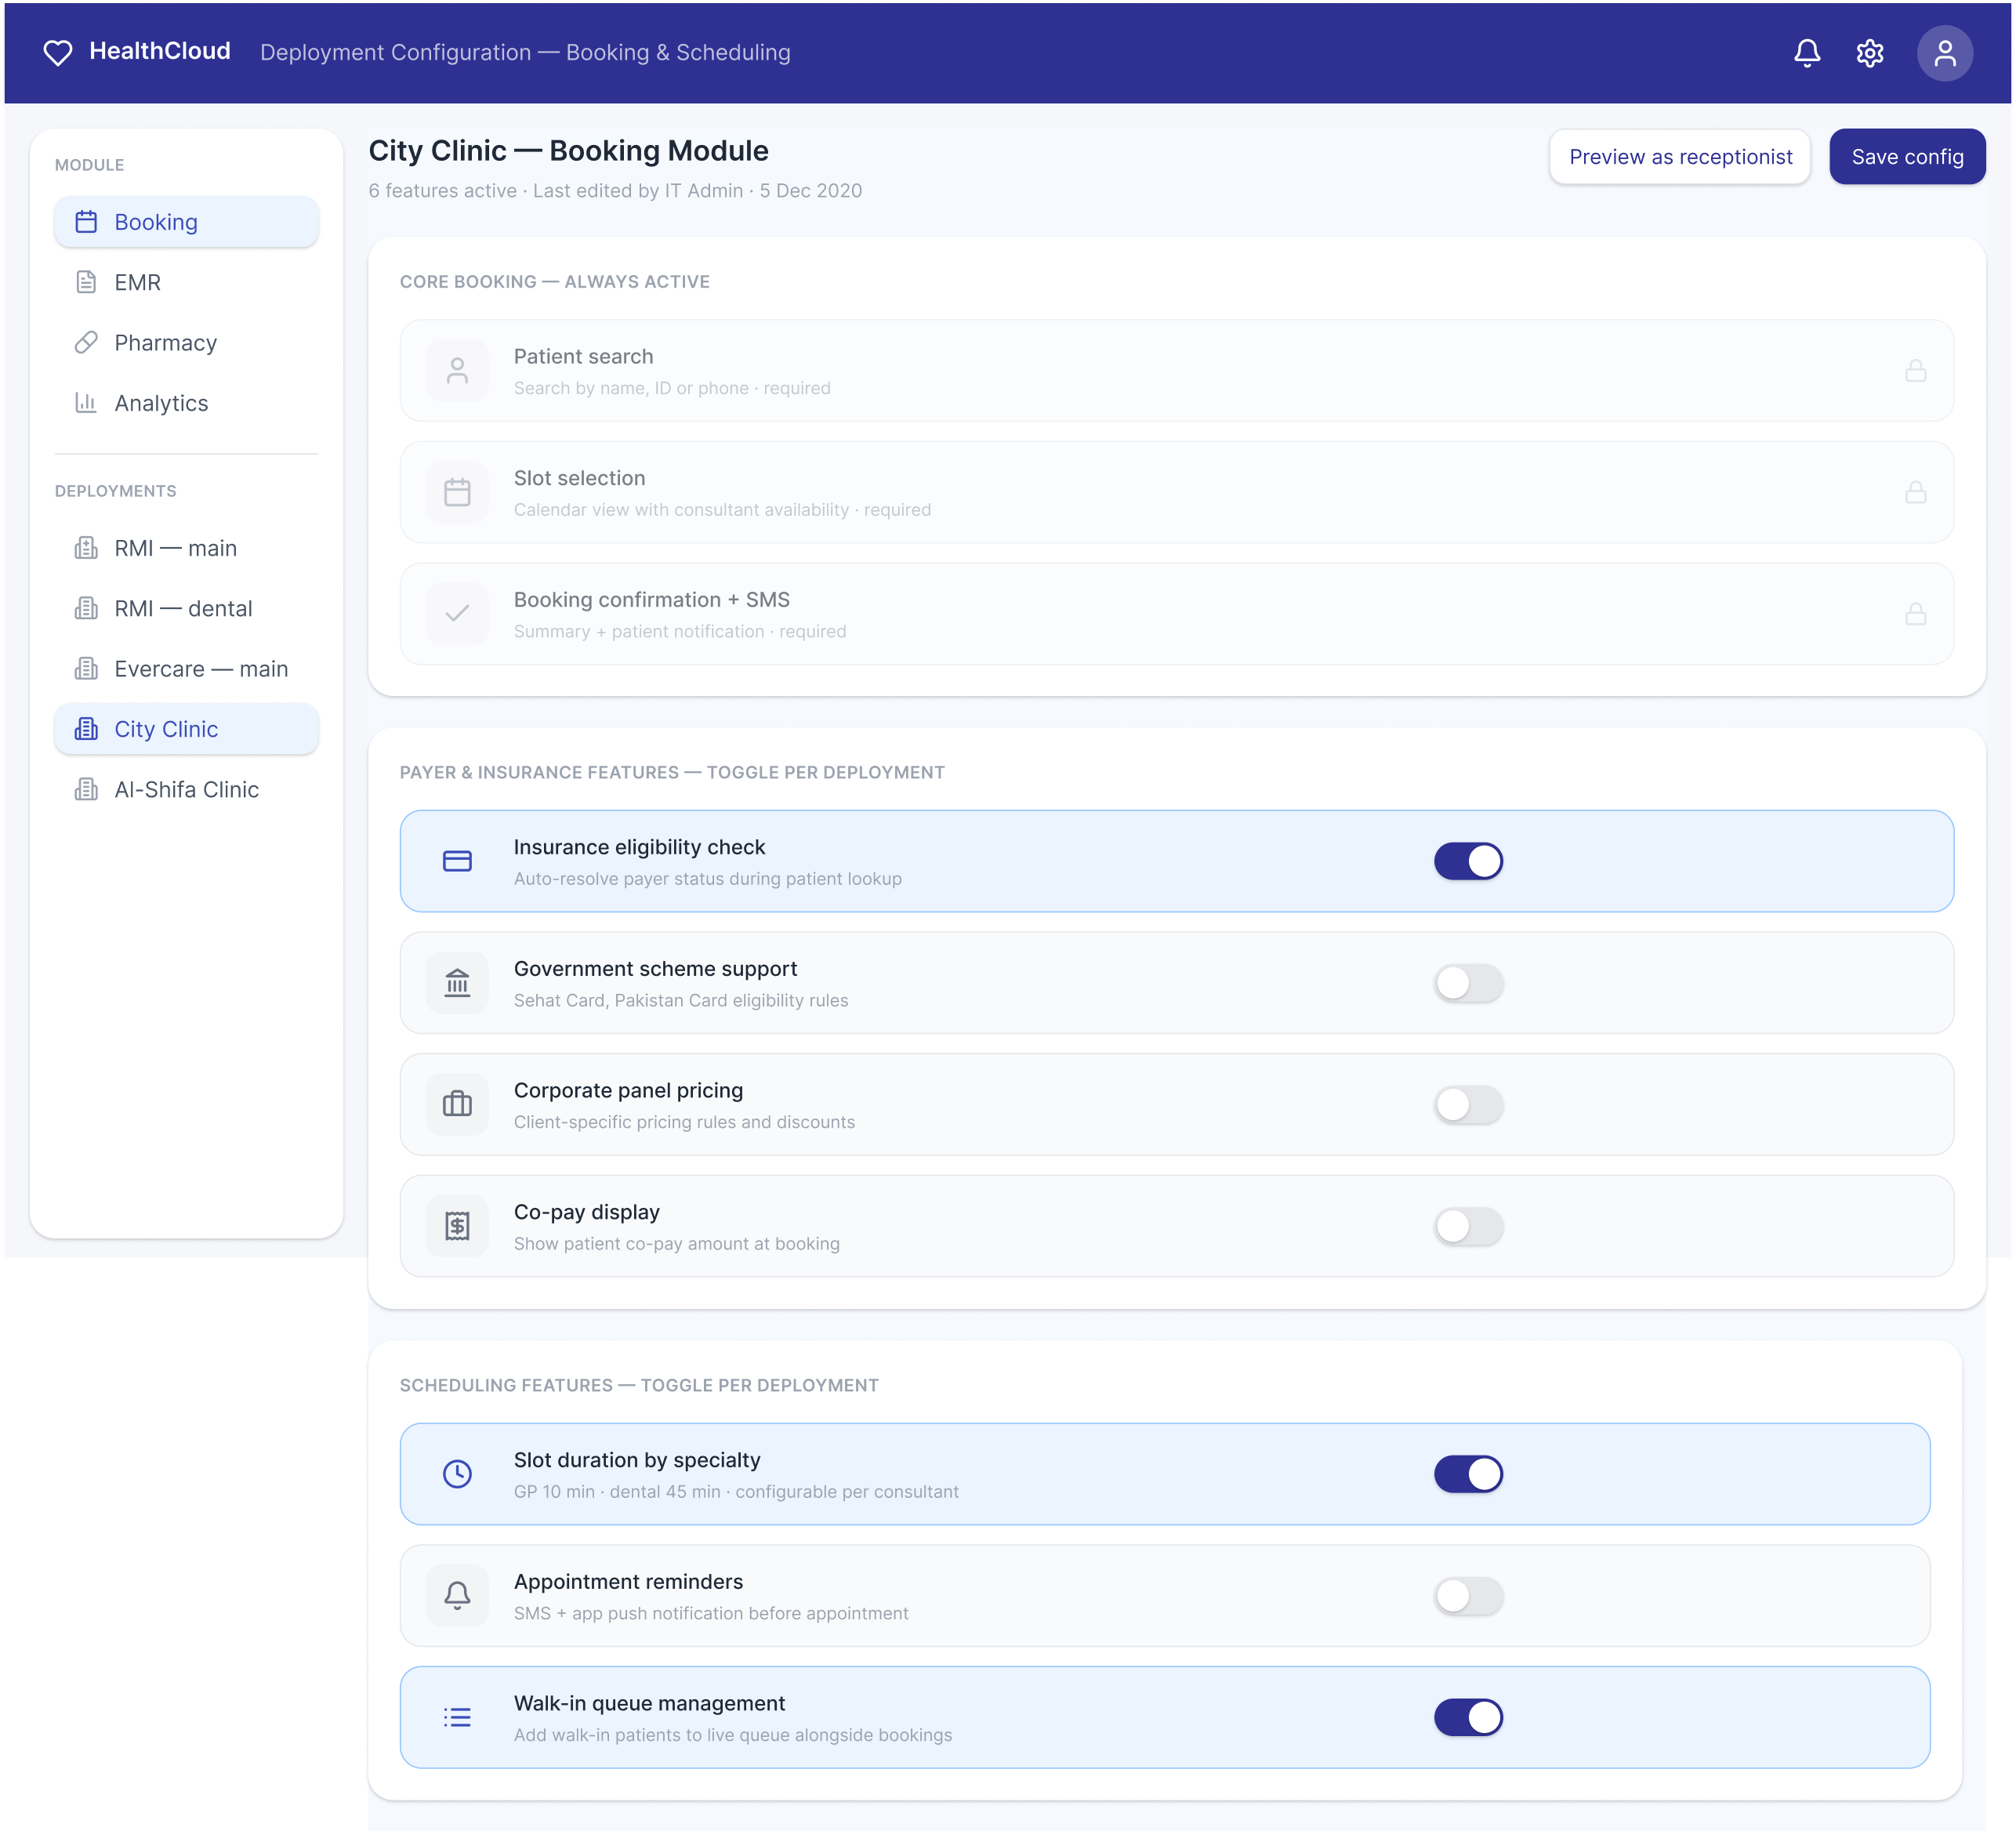The image size is (2016, 1831).
Task: Enable Corporate panel pricing toggle
Action: click(1468, 1104)
